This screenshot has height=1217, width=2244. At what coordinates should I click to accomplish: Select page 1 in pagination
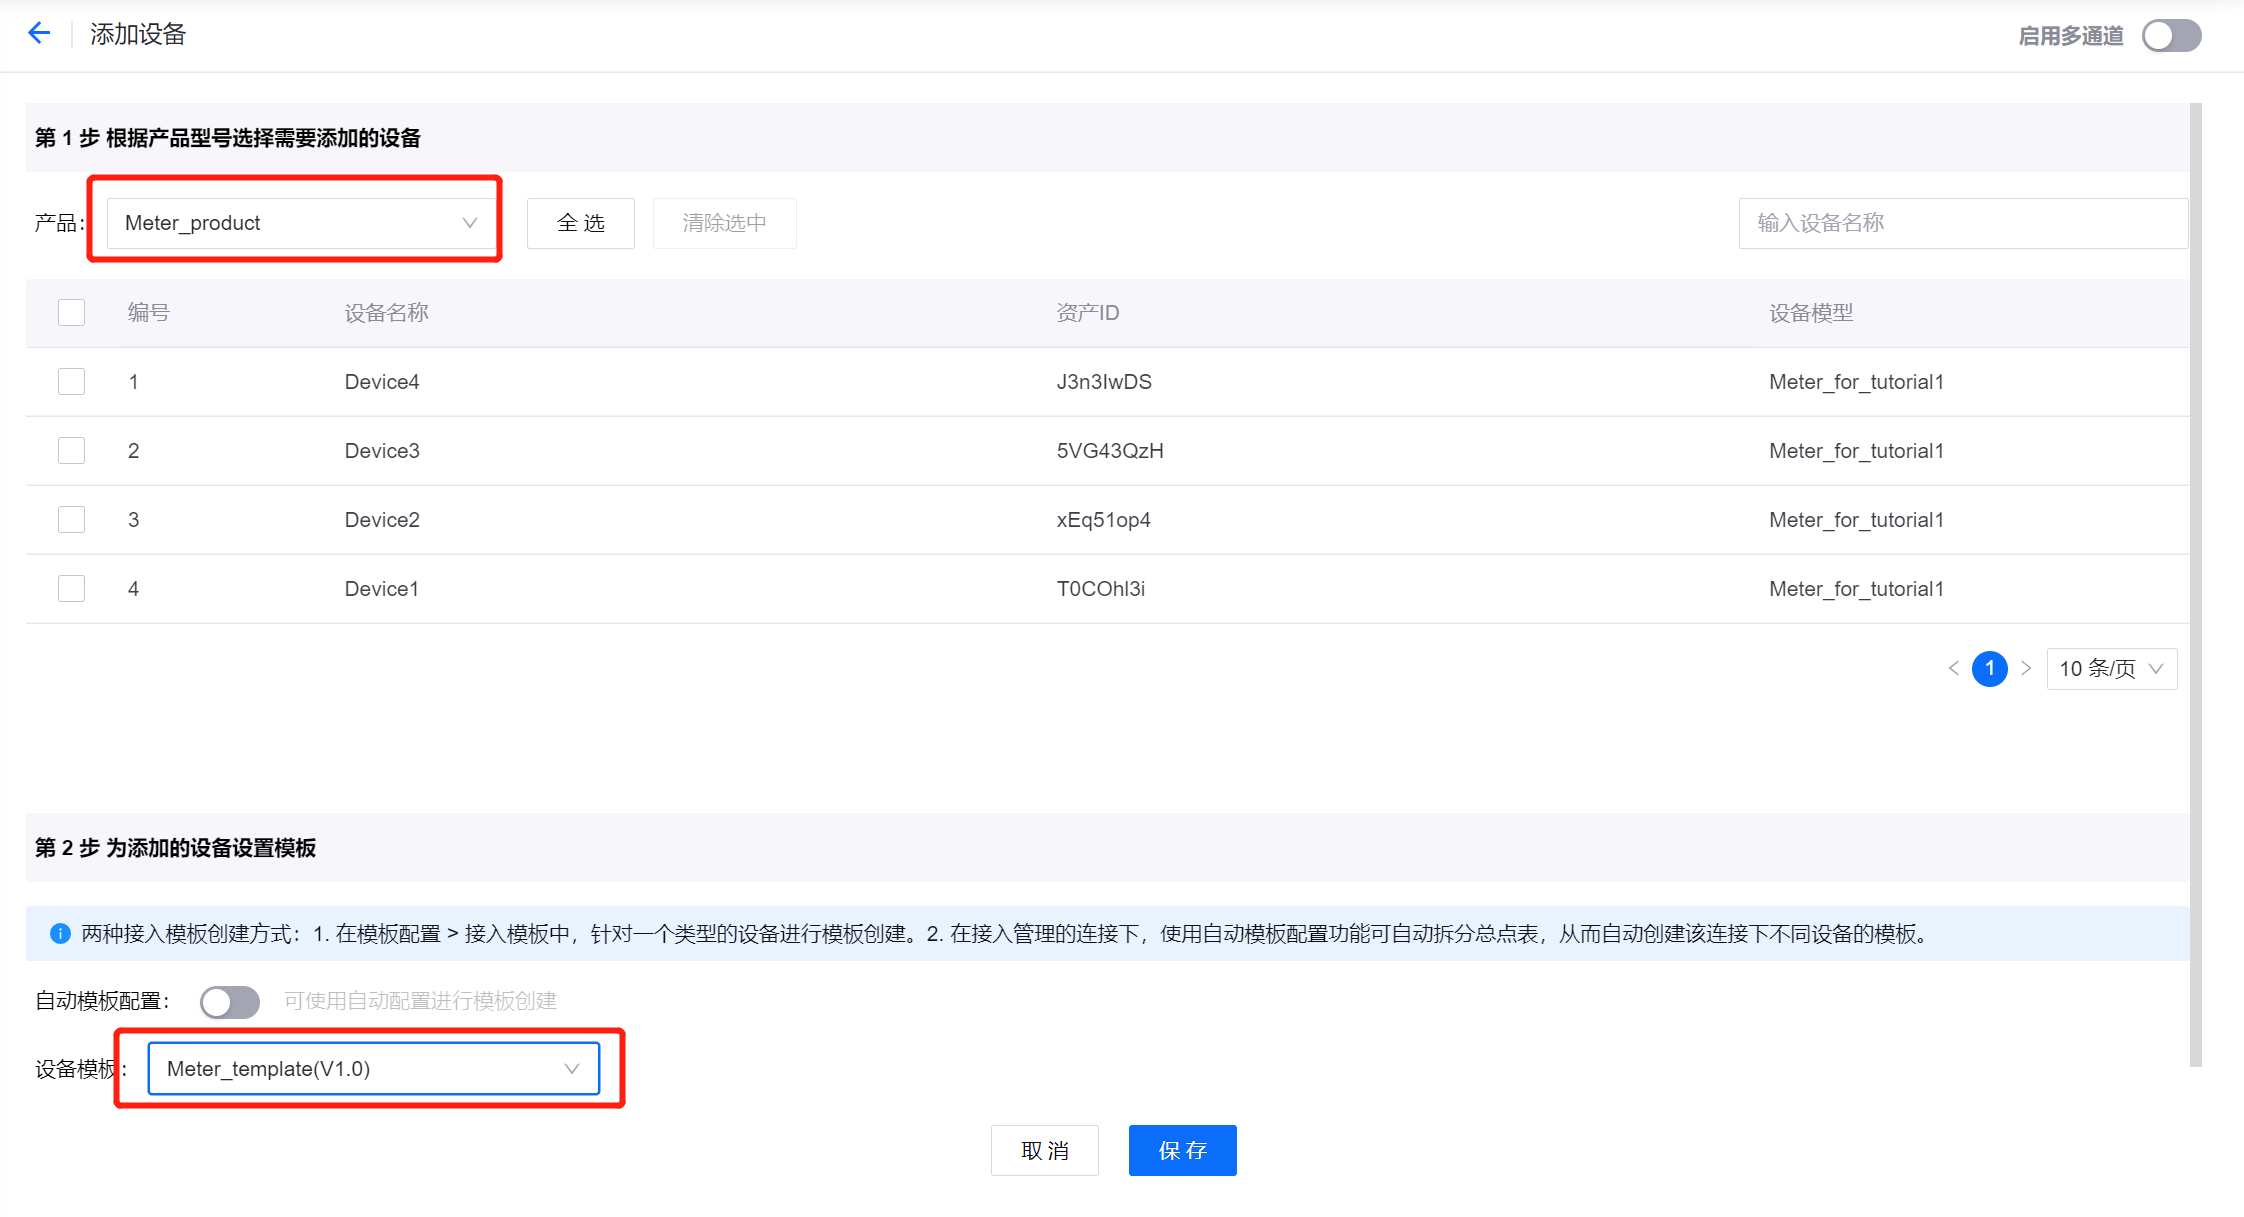click(1990, 668)
